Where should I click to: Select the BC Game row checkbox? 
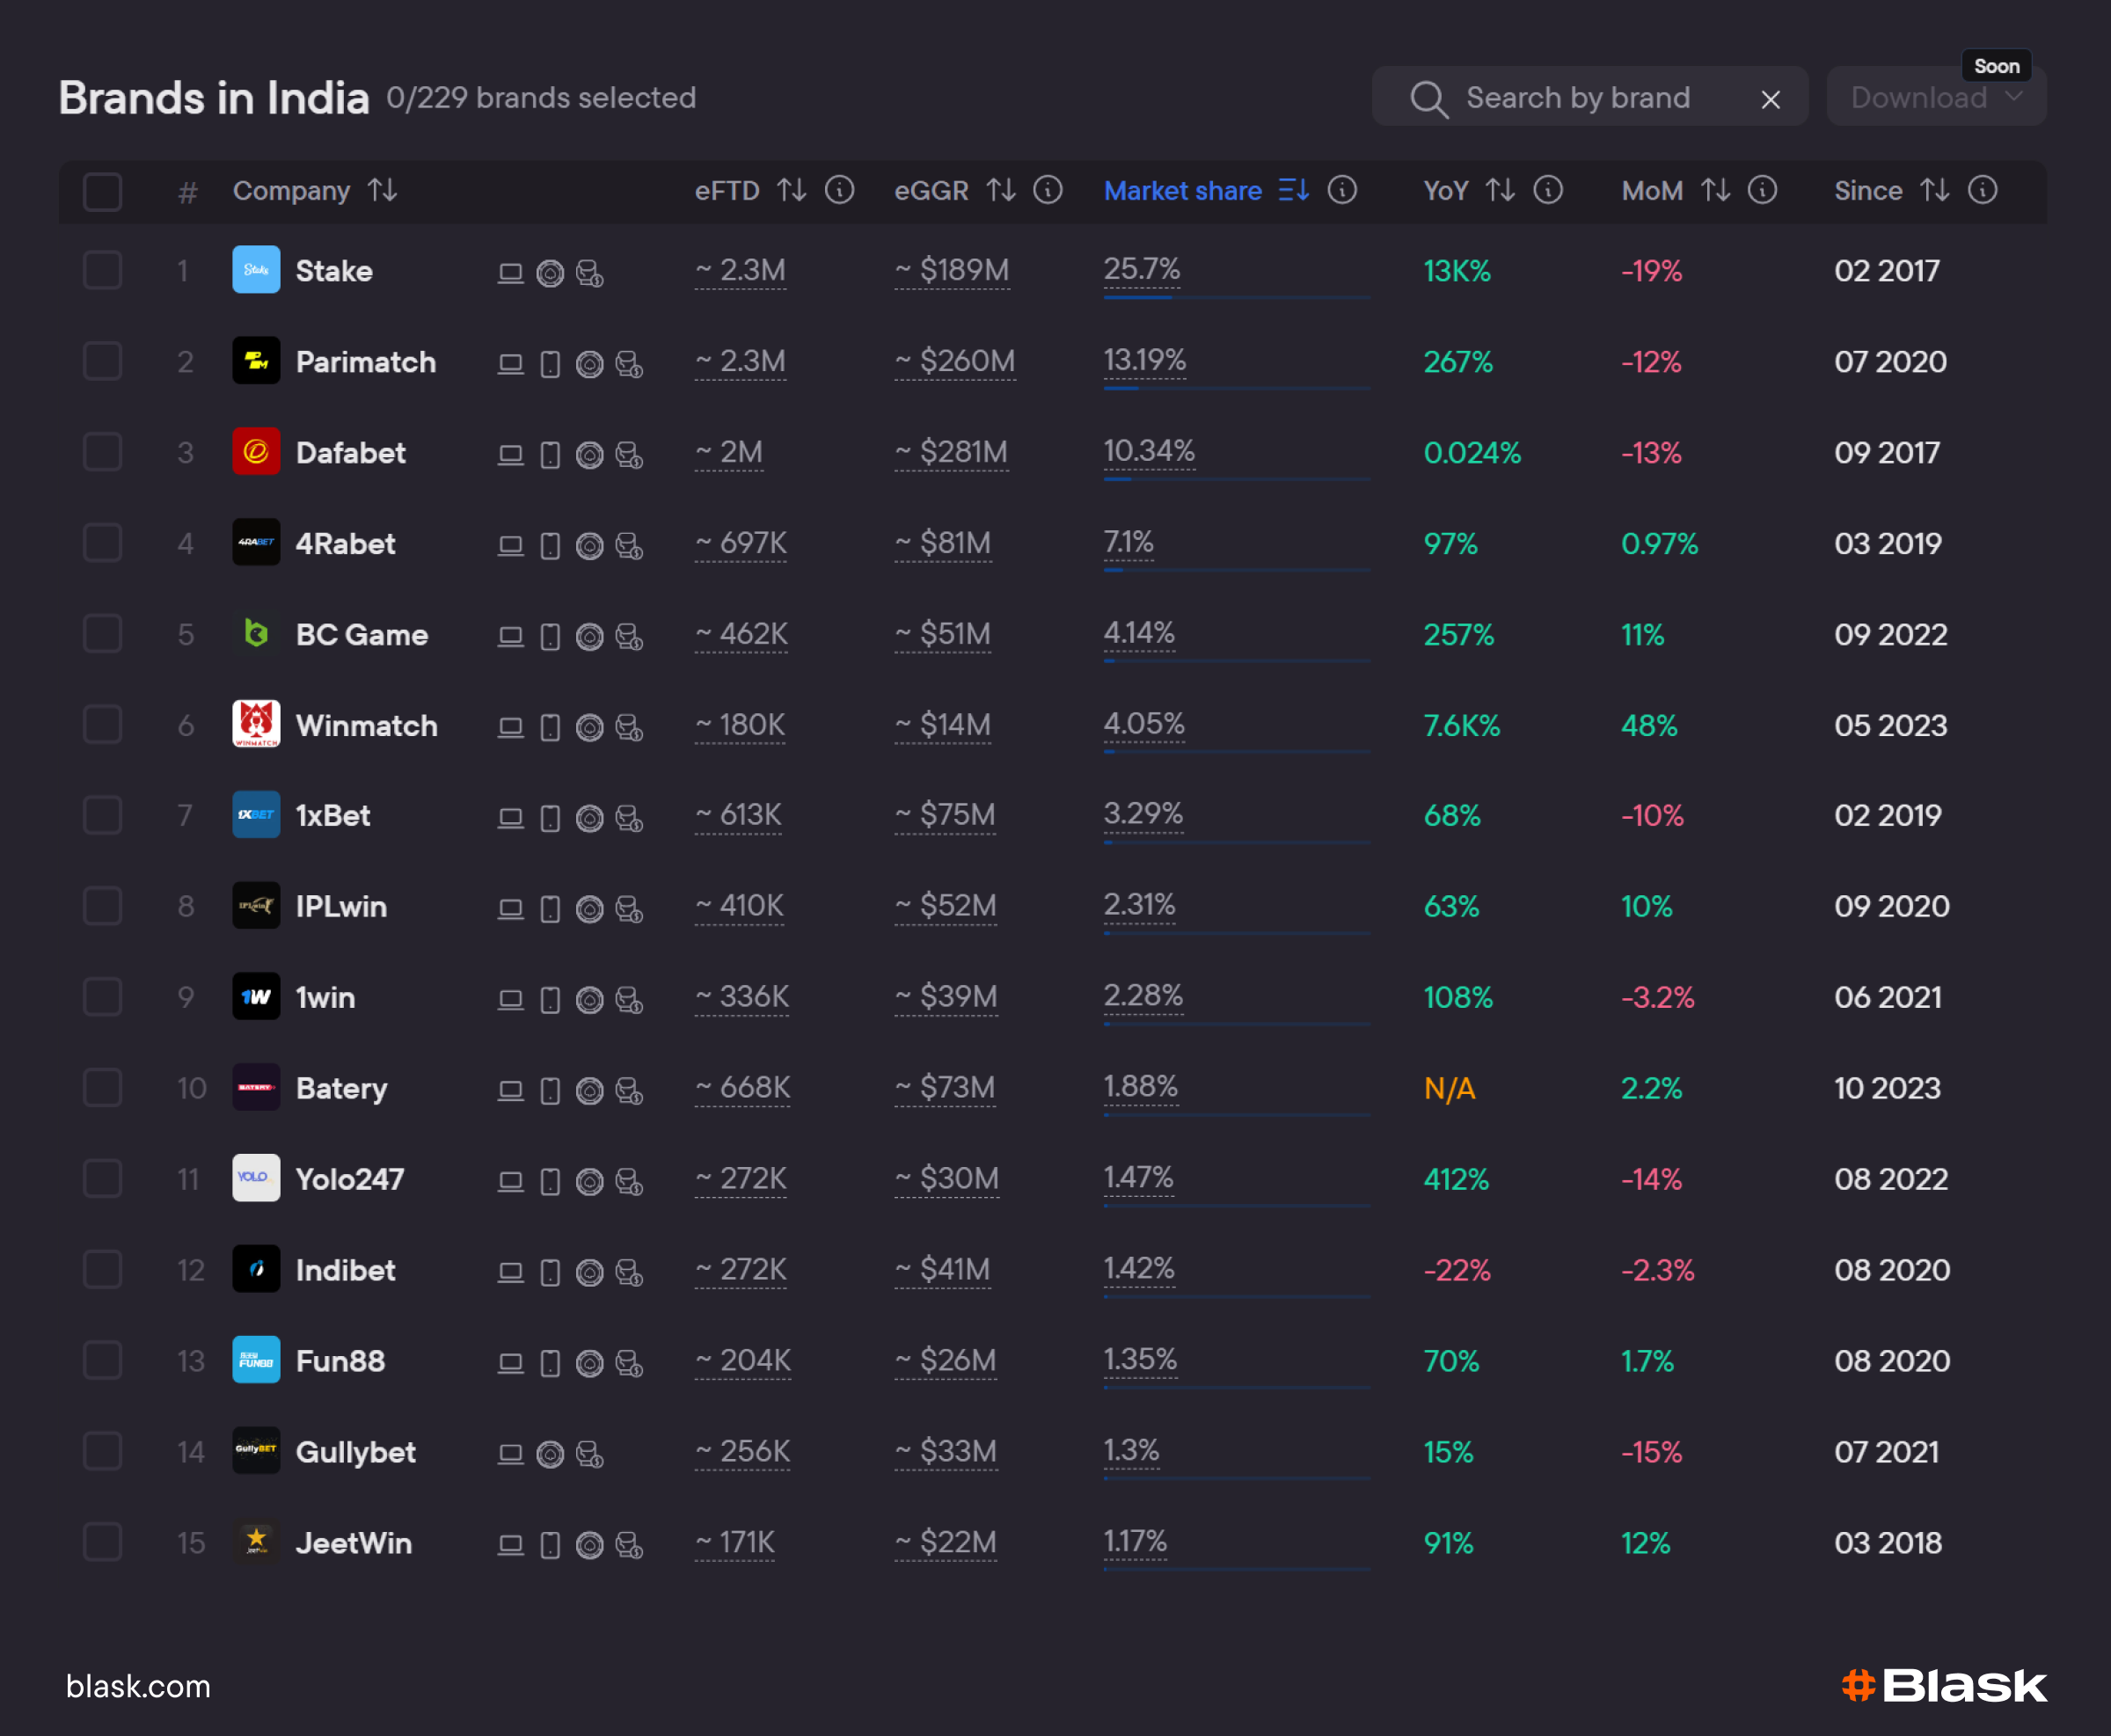pyautogui.click(x=102, y=634)
